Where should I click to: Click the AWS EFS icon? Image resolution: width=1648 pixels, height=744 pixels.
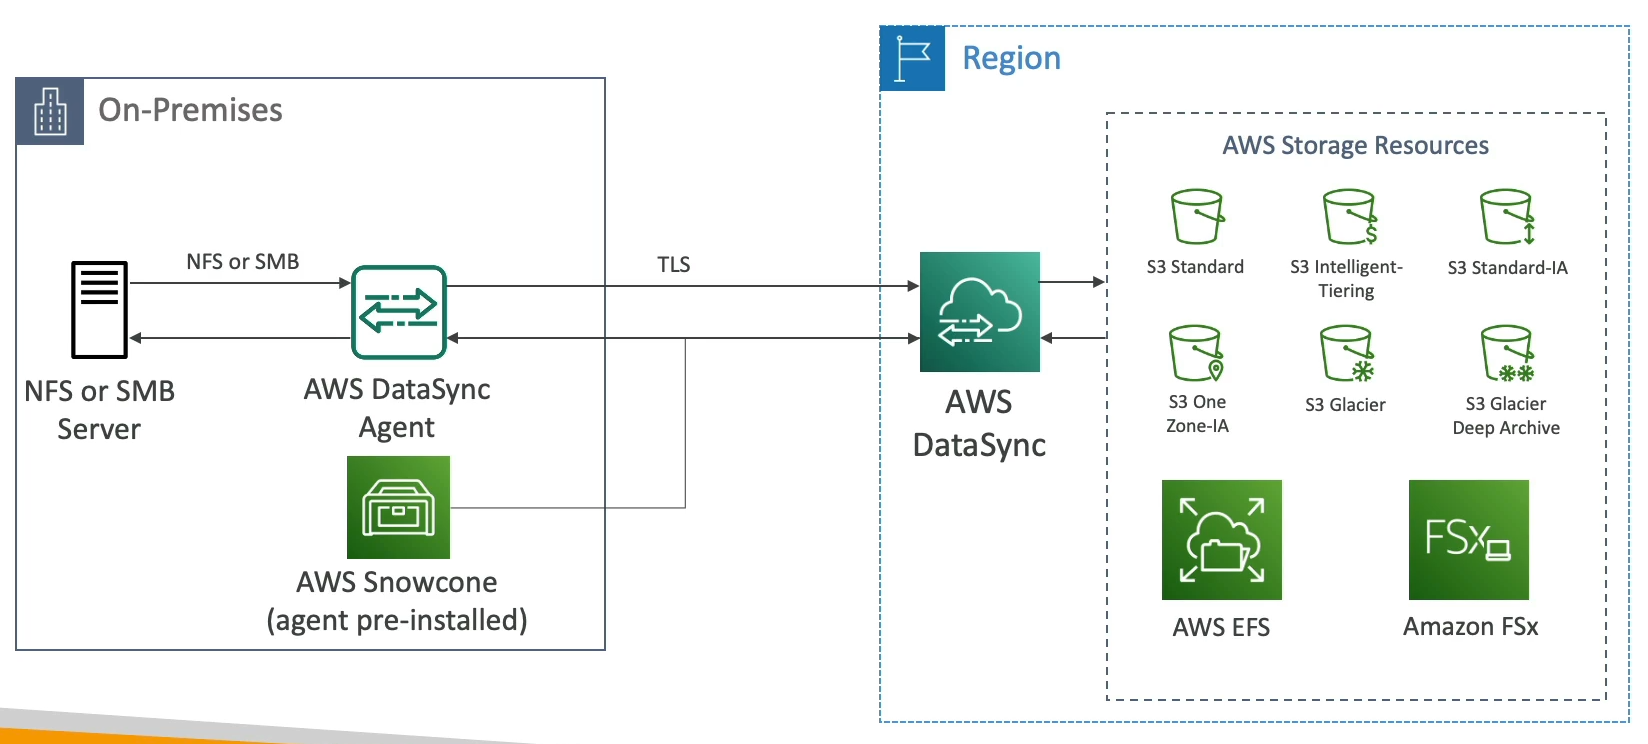tap(1221, 540)
